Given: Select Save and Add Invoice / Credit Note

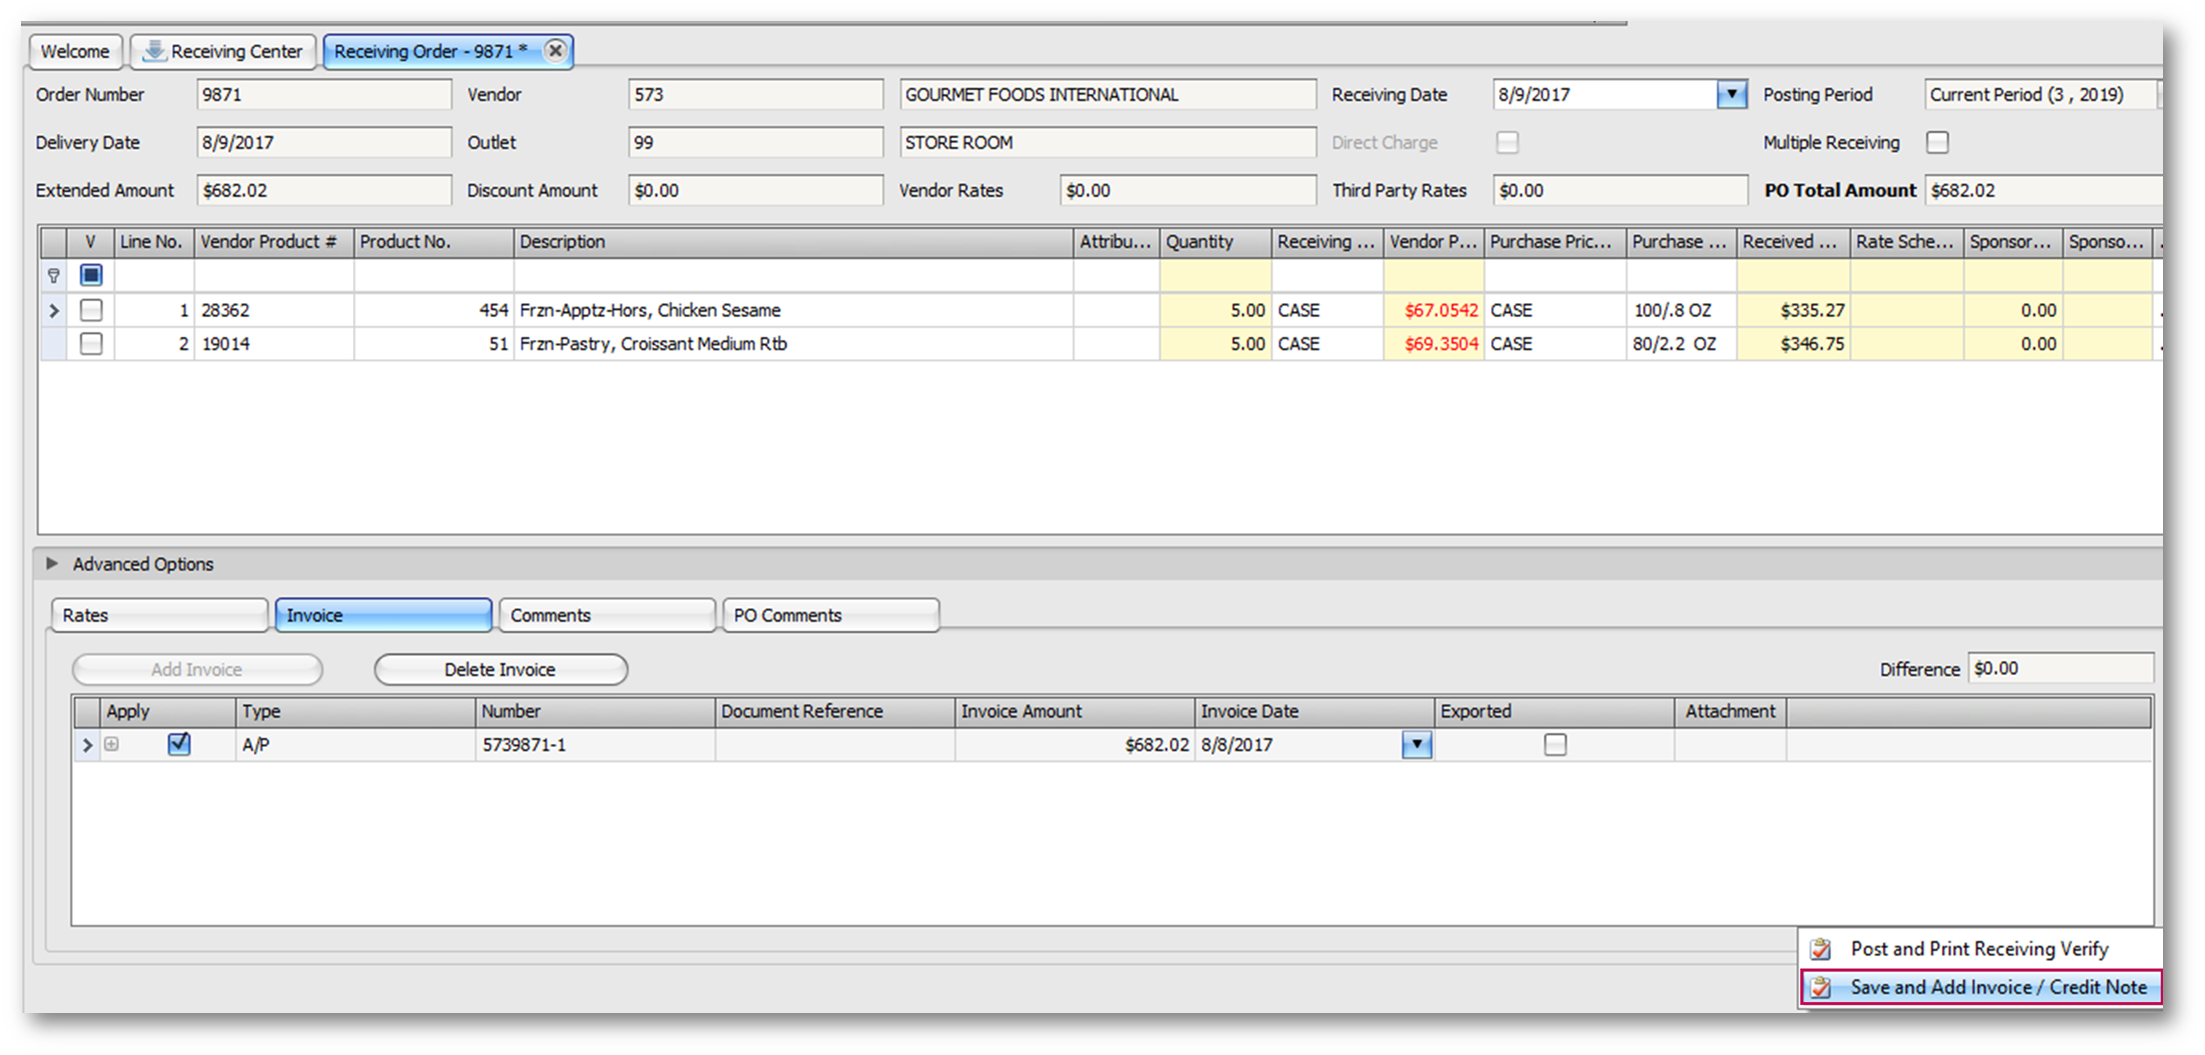Looking at the screenshot, I should 1997,987.
